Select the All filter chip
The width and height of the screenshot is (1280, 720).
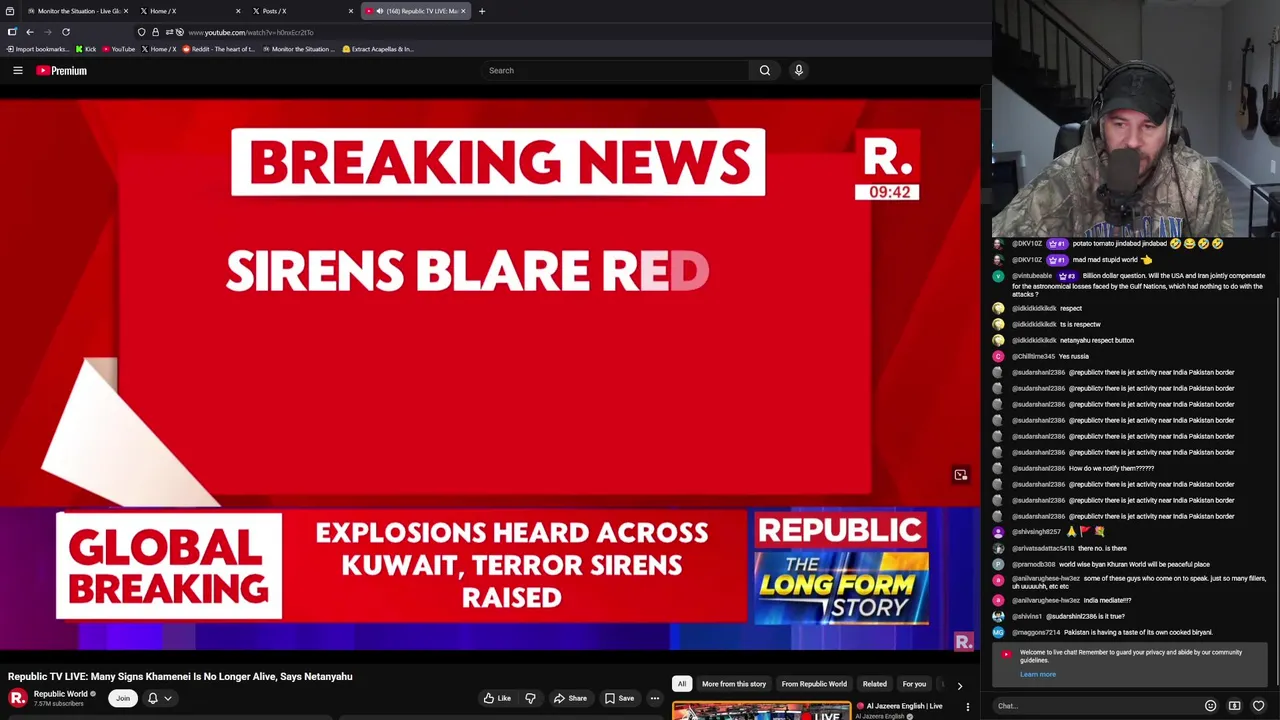[681, 684]
